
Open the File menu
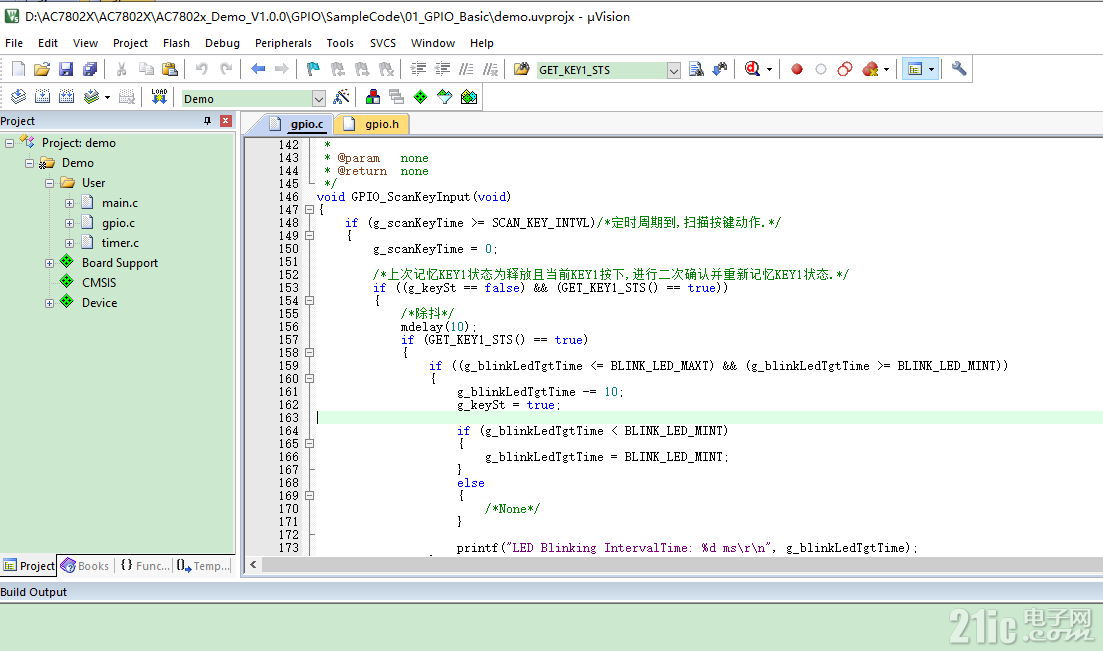[x=14, y=43]
